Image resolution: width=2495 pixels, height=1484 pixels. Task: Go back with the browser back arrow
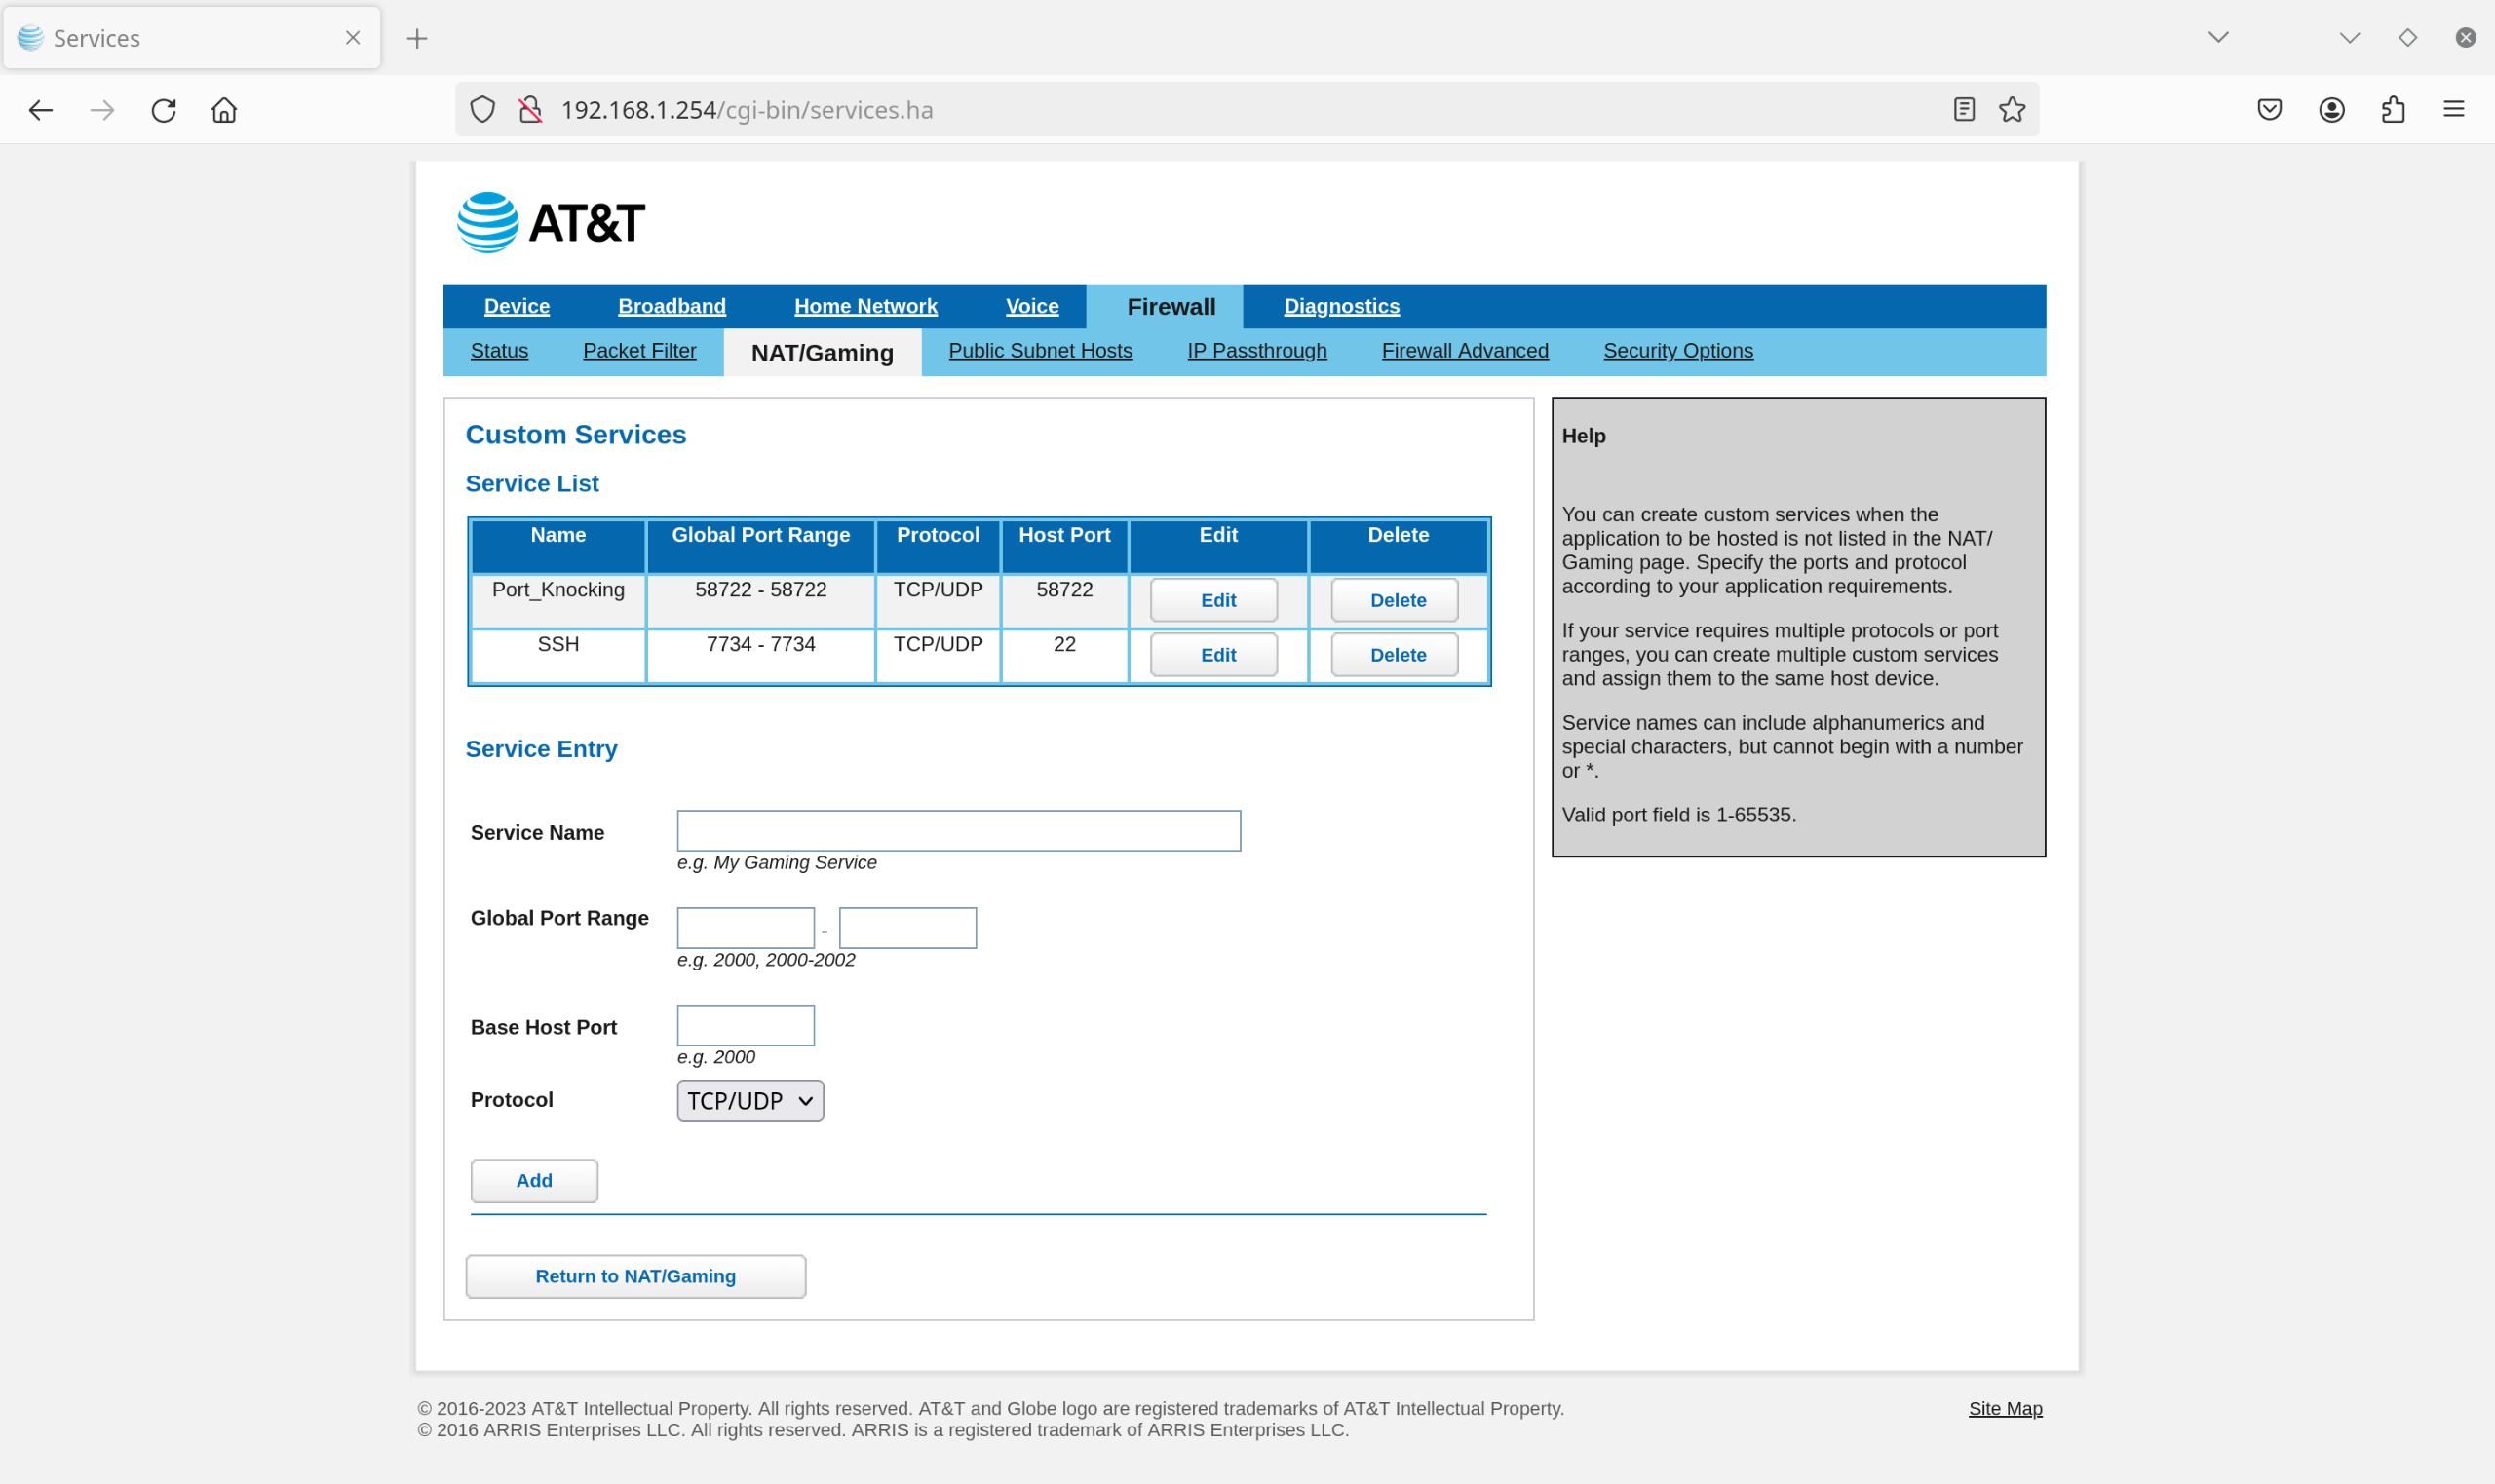click(40, 110)
